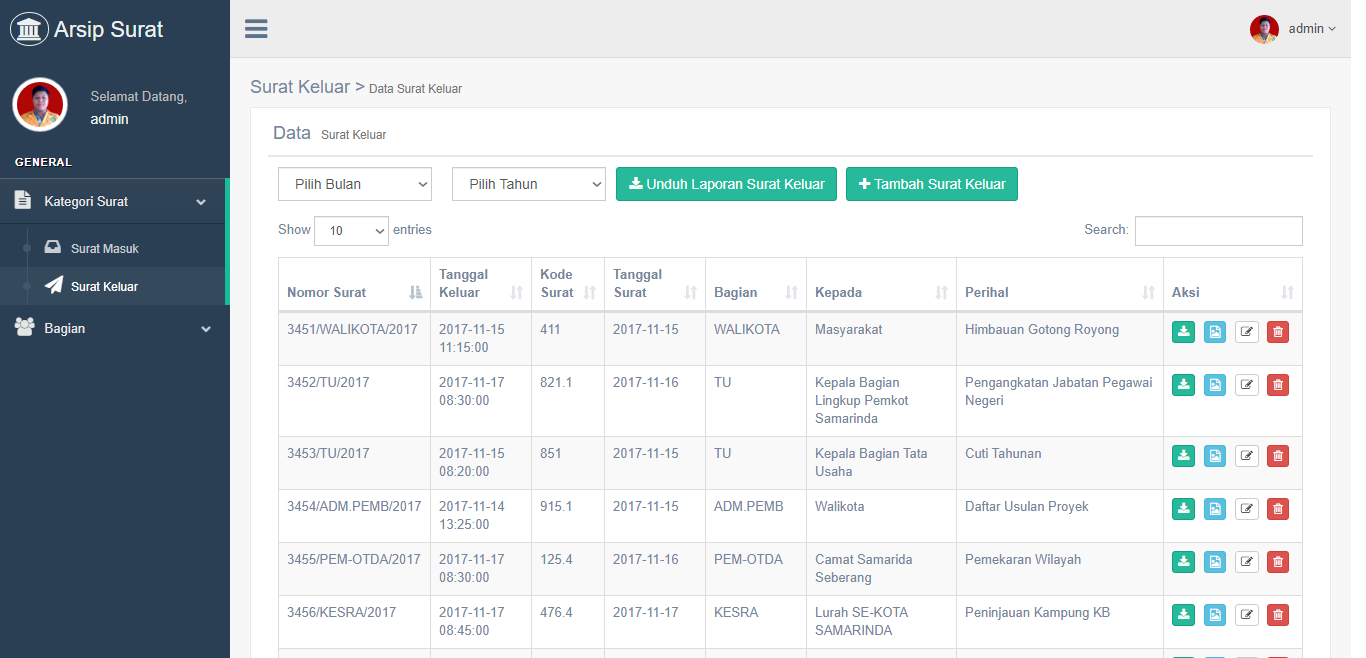This screenshot has width=1366, height=658.
Task: Open Surat Masuk in the sidebar
Action: click(x=104, y=248)
